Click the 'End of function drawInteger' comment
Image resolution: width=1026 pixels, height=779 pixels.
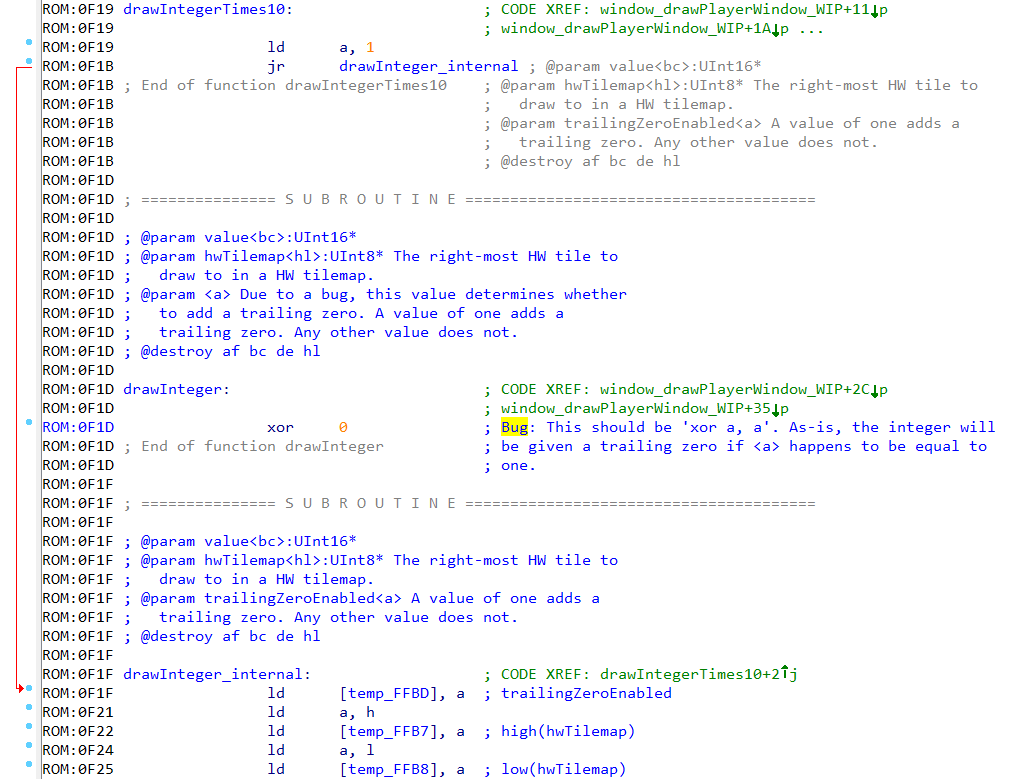click(254, 446)
